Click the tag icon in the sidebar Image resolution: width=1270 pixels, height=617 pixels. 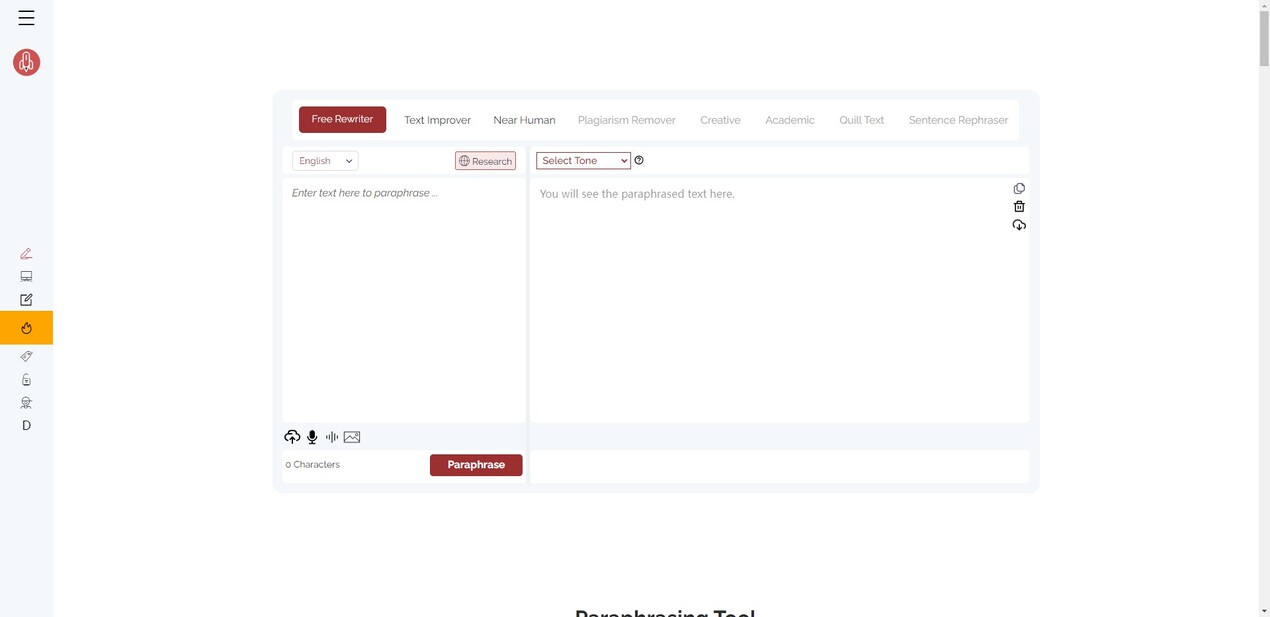point(26,356)
